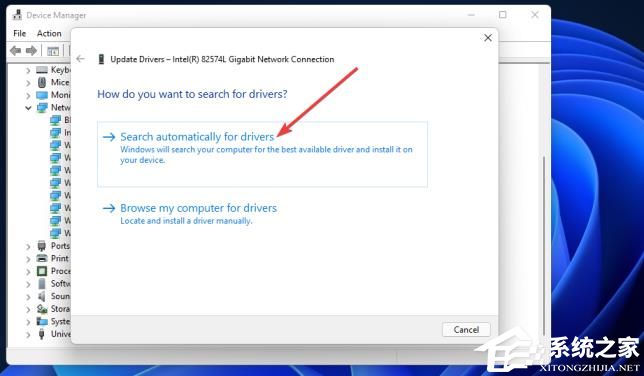
Task: Select the monitor category icon
Action: (42, 95)
